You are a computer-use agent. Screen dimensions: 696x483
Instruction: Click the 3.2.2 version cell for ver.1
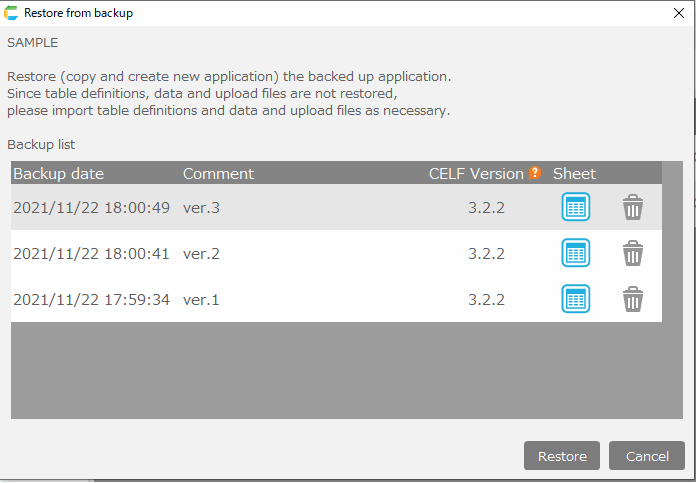point(486,300)
